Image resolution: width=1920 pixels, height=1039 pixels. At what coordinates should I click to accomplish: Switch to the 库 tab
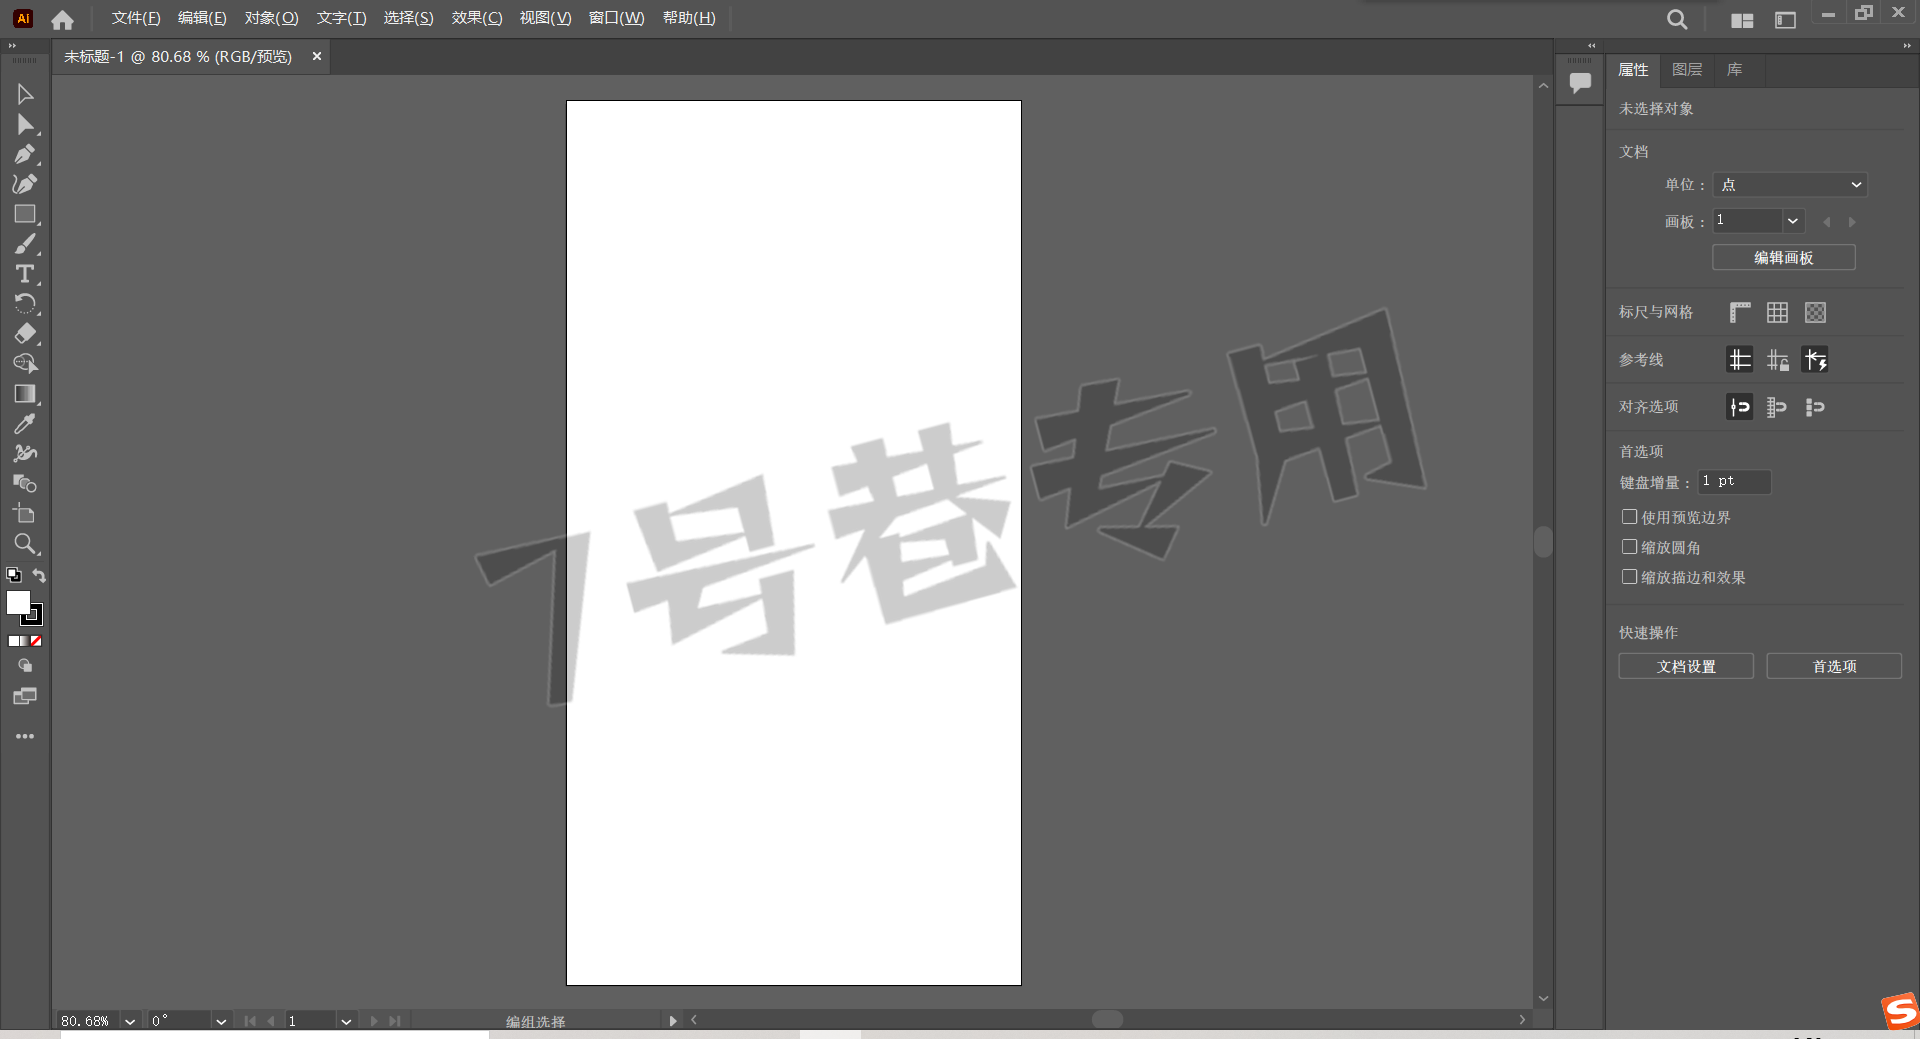1735,70
